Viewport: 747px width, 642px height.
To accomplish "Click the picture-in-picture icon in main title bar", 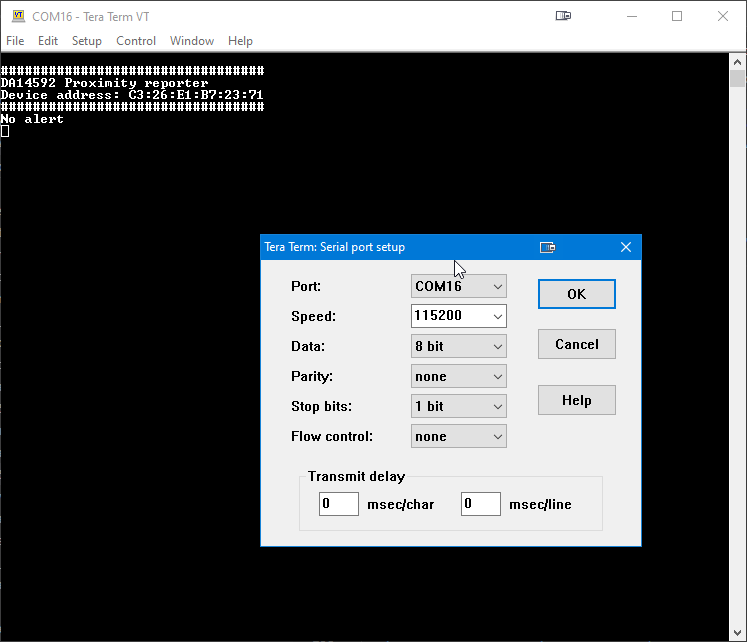I will pos(563,16).
